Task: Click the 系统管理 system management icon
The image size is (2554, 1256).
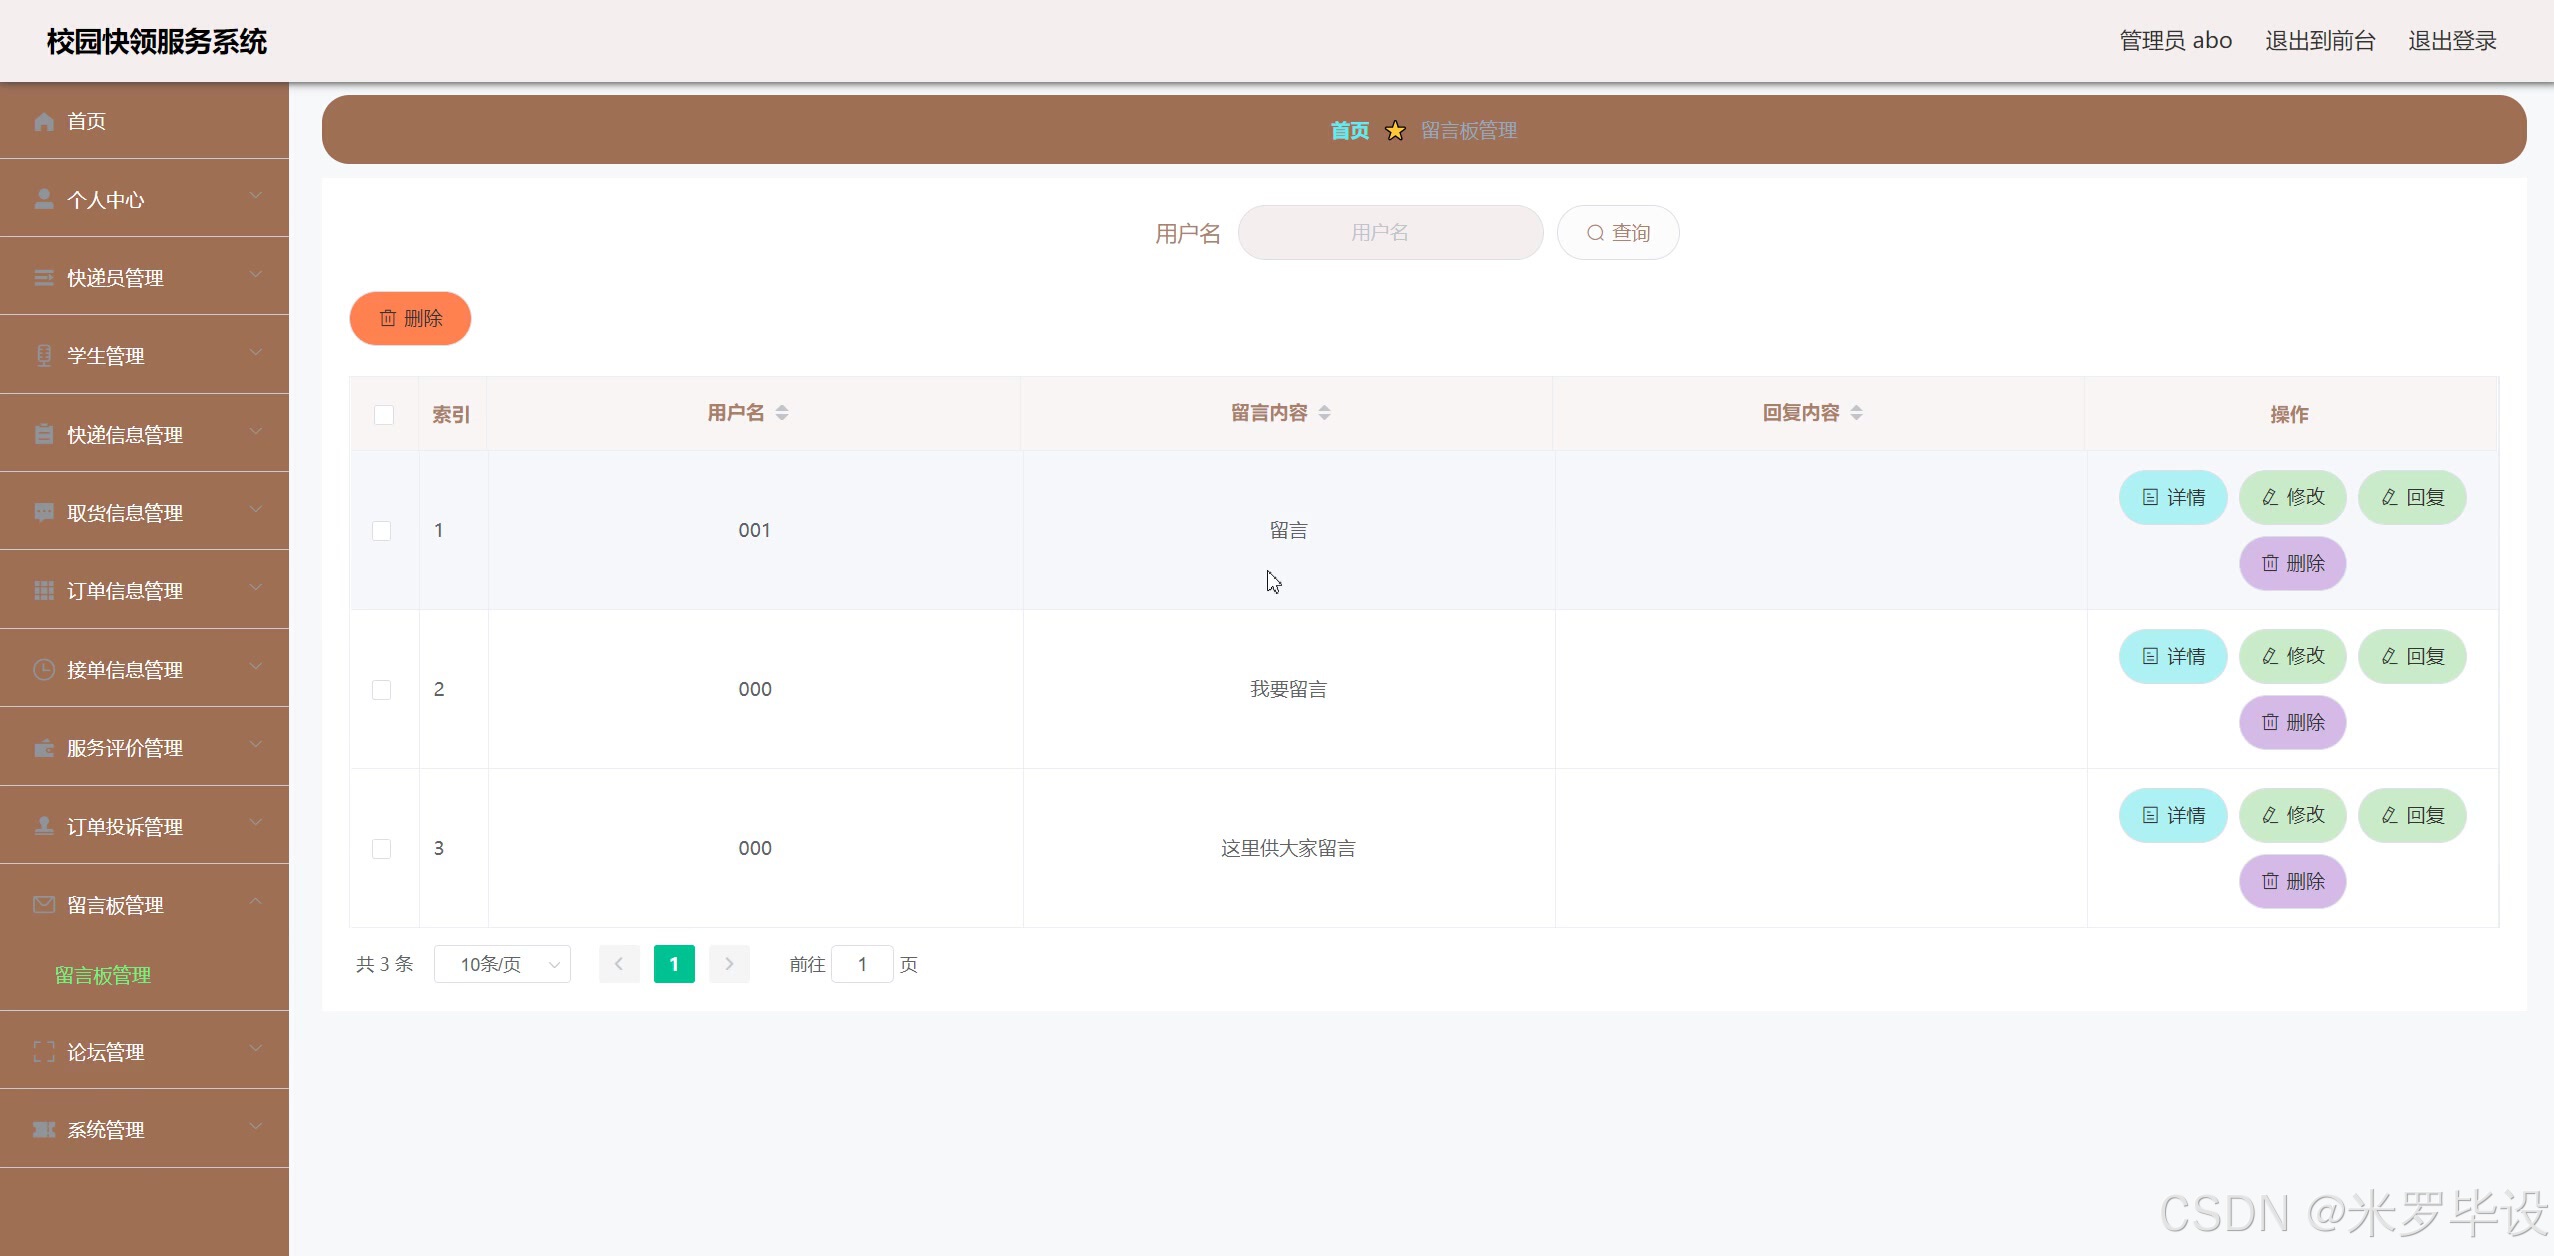Action: (x=43, y=1129)
